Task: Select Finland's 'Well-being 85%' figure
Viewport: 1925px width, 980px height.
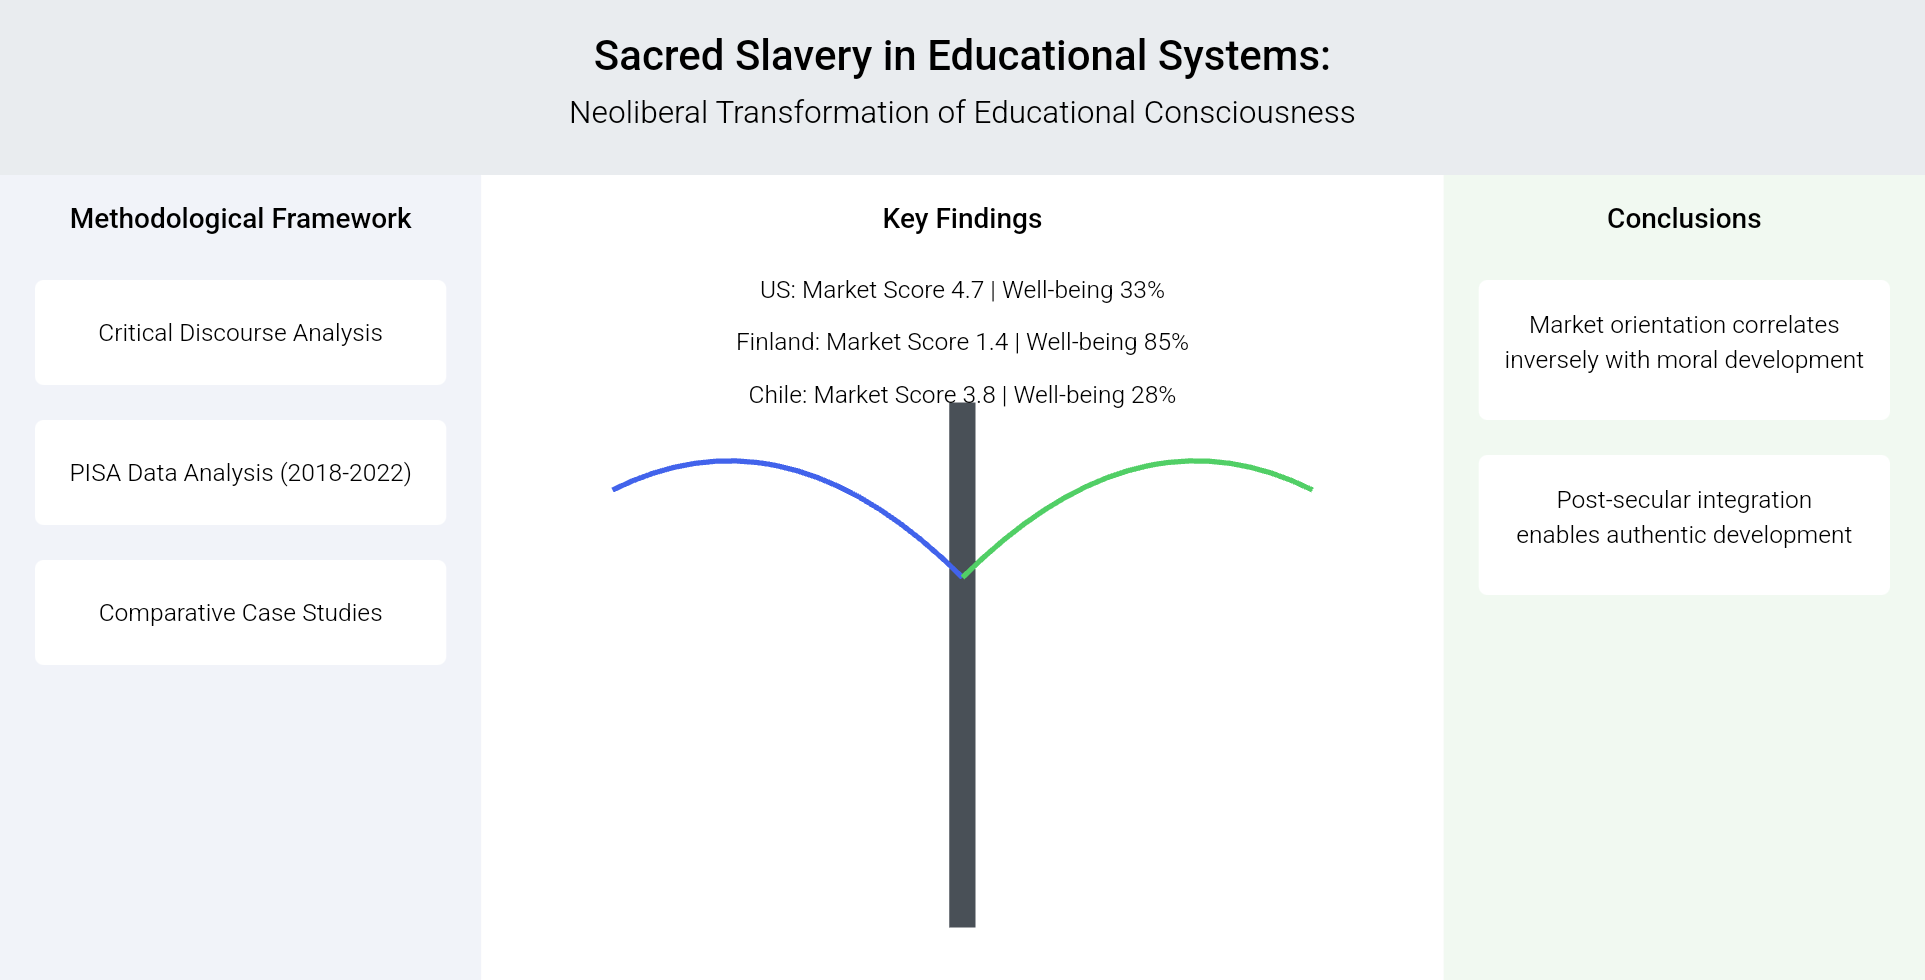Action: 1107,342
